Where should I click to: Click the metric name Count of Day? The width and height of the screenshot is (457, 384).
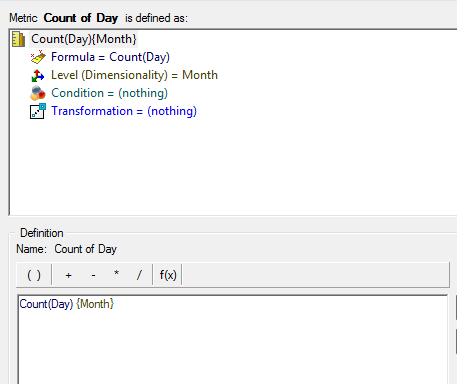tap(86, 249)
